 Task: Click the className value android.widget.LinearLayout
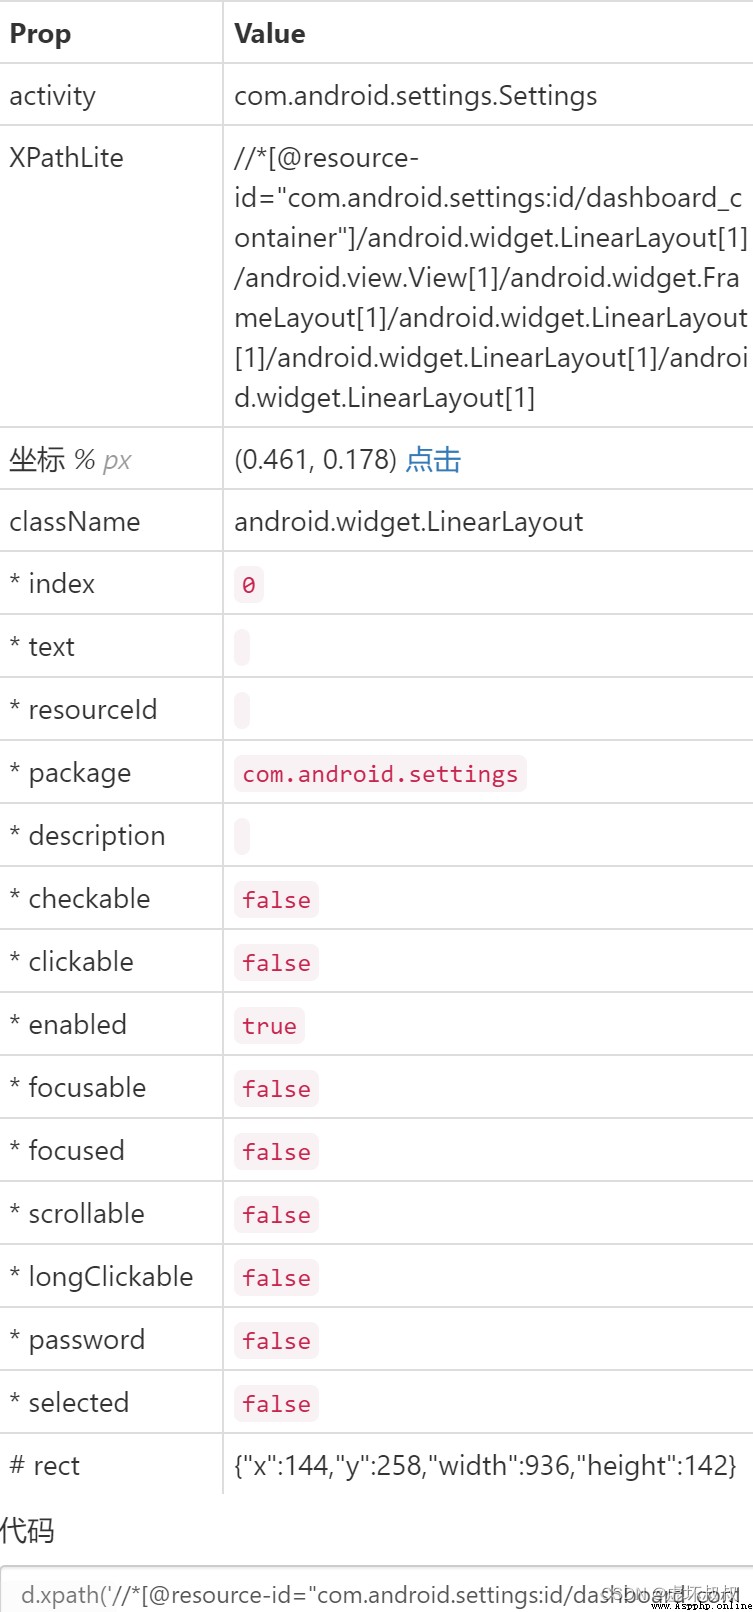coord(409,522)
